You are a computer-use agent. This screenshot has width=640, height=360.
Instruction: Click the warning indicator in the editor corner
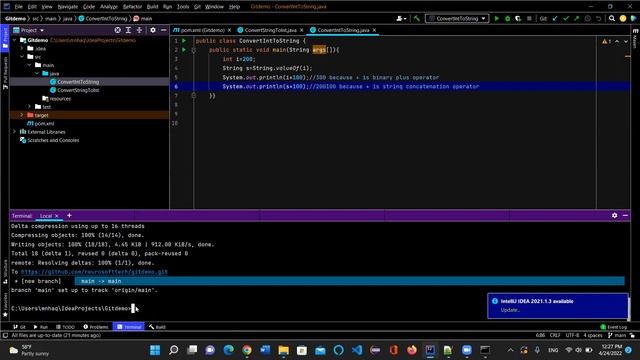coord(606,42)
